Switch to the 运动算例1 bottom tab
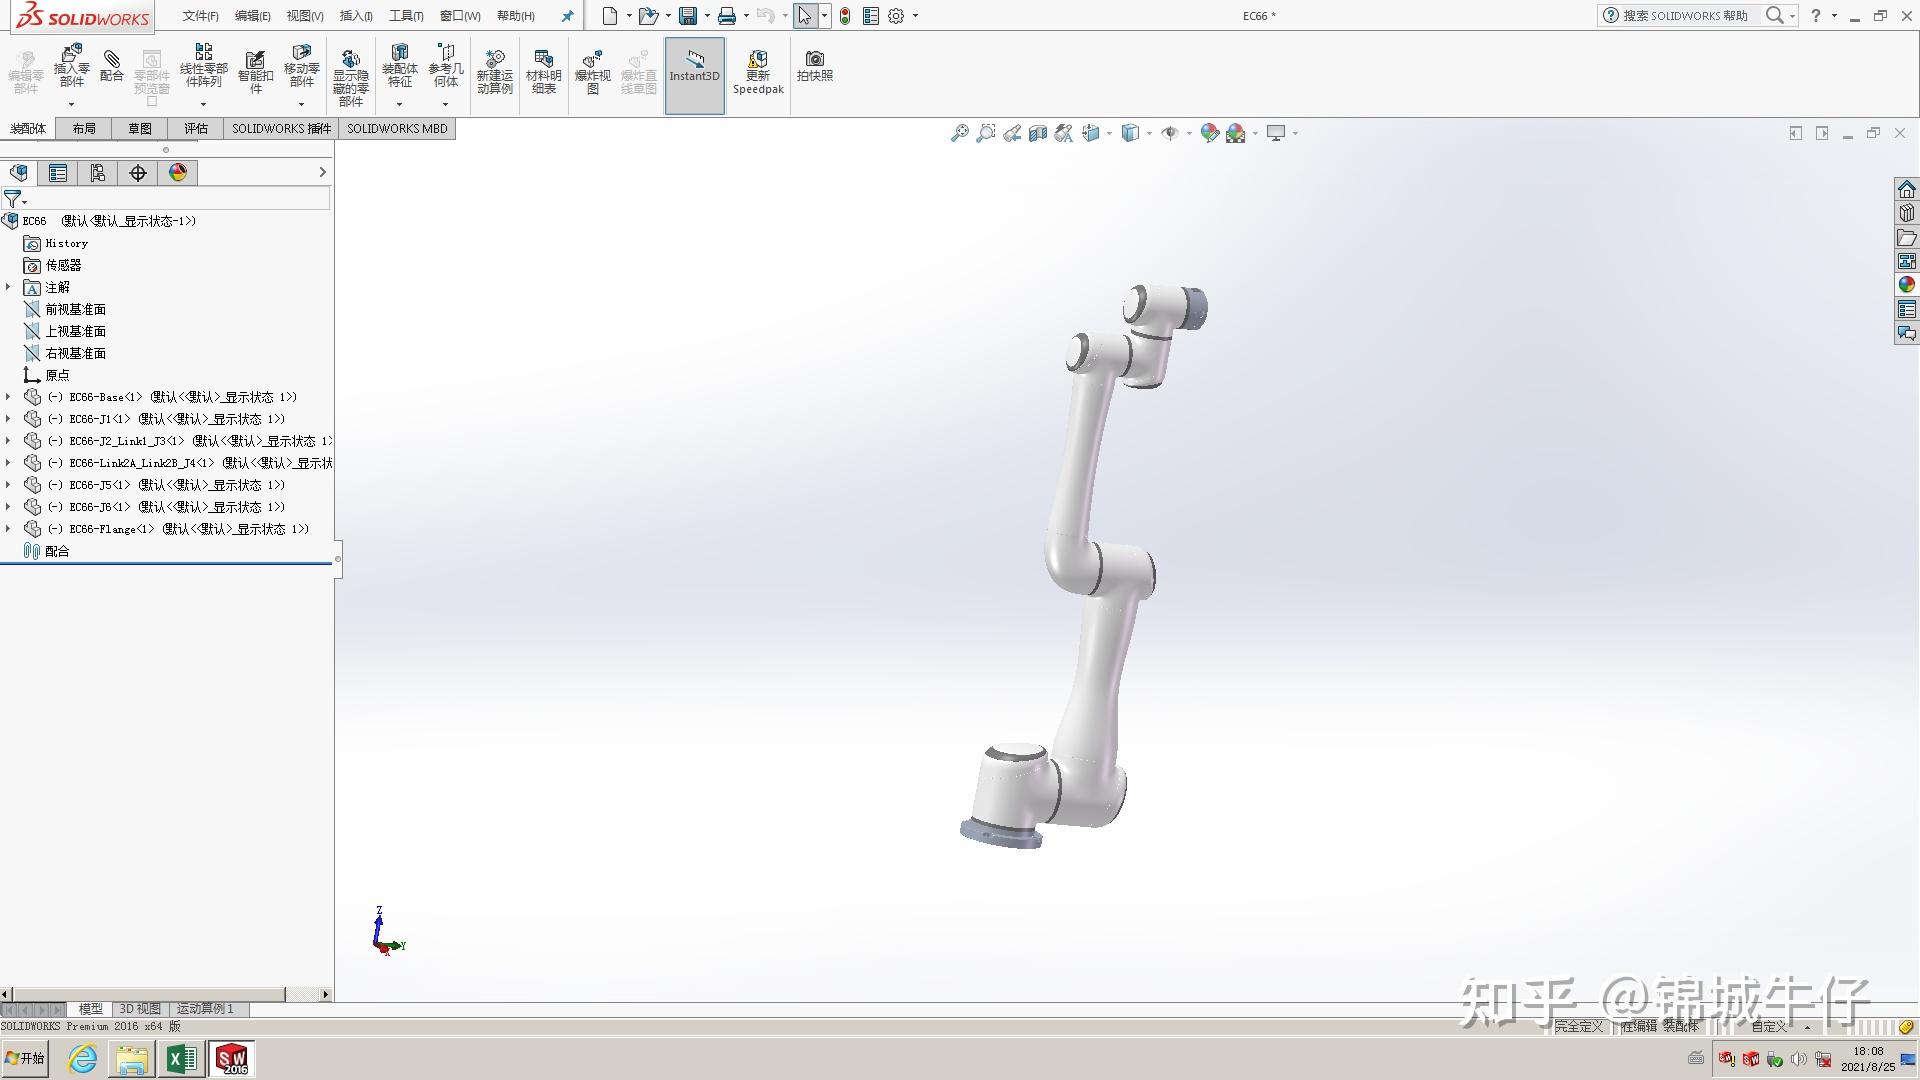 click(205, 1009)
